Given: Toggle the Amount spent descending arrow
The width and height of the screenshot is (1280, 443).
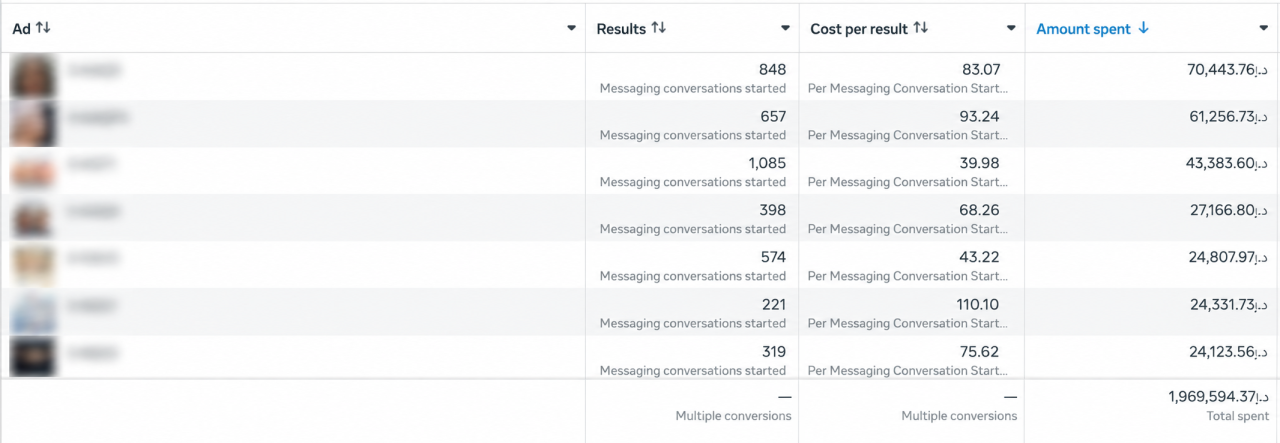Looking at the screenshot, I should [x=1144, y=28].
